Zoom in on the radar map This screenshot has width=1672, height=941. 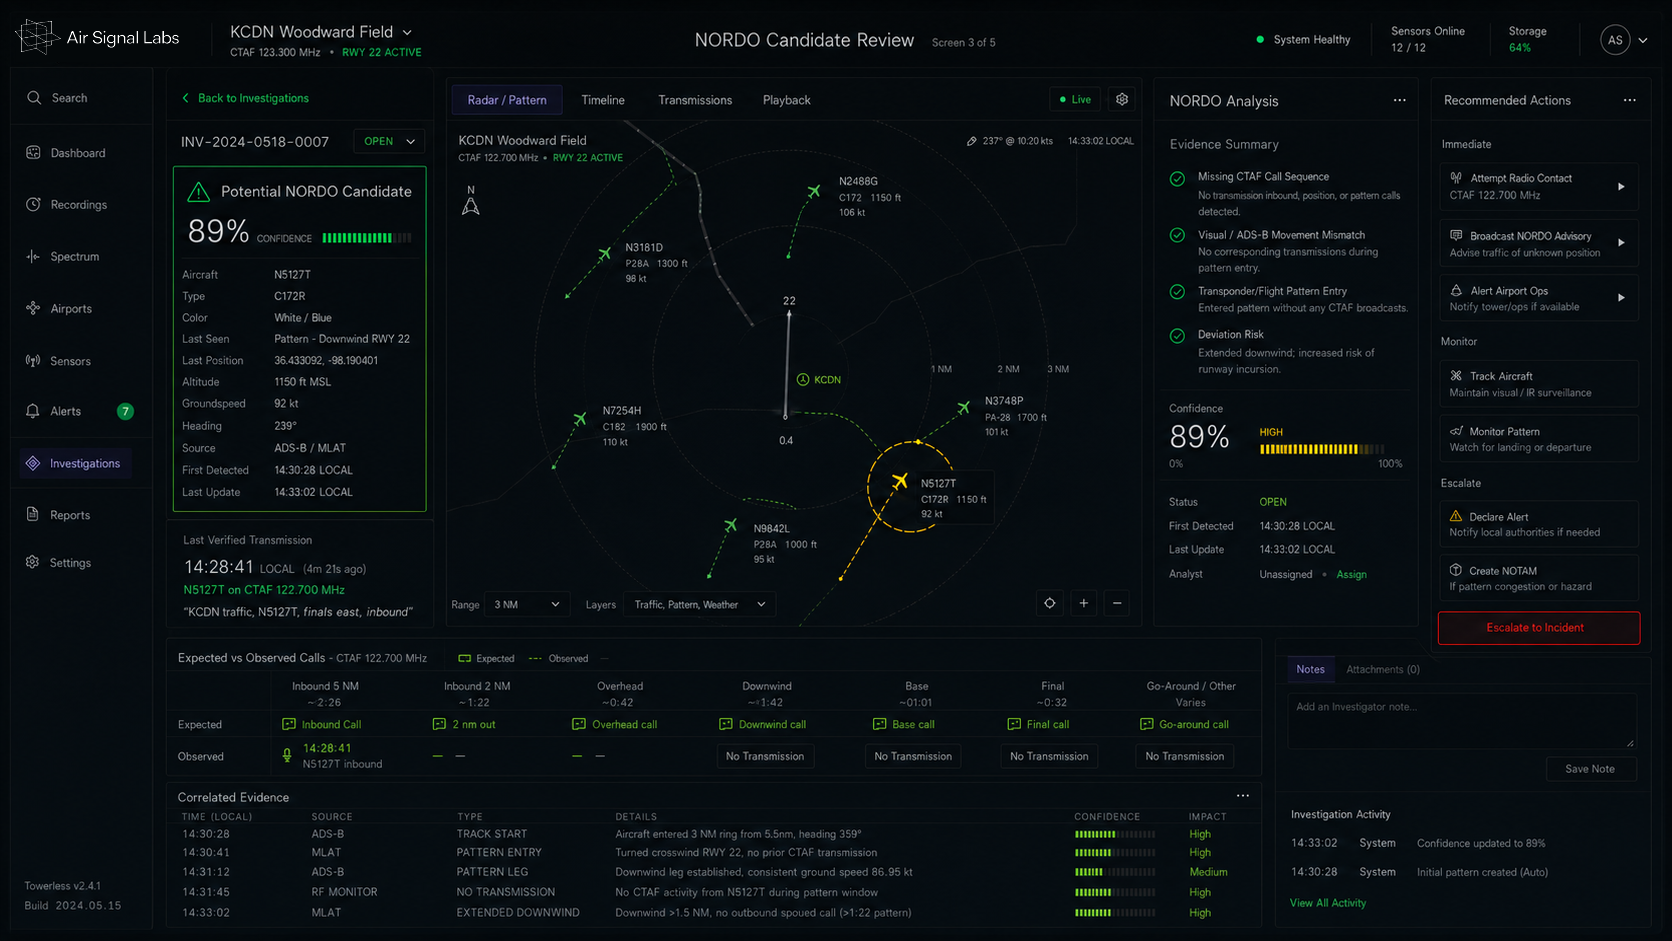click(1084, 603)
